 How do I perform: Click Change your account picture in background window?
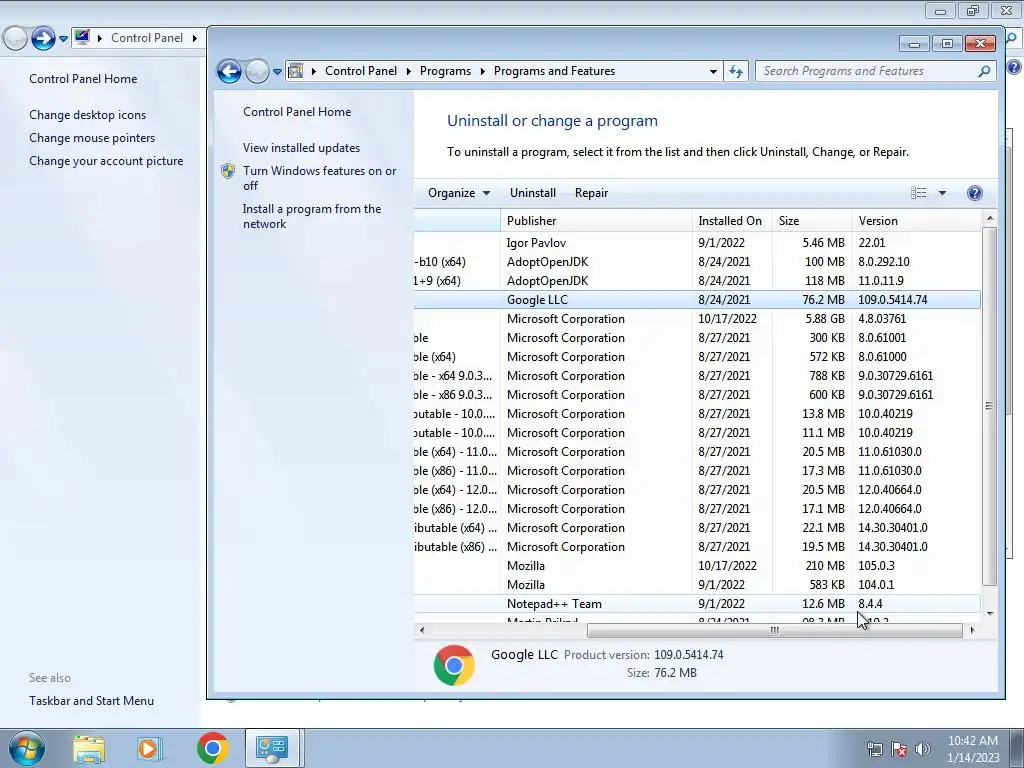(106, 161)
